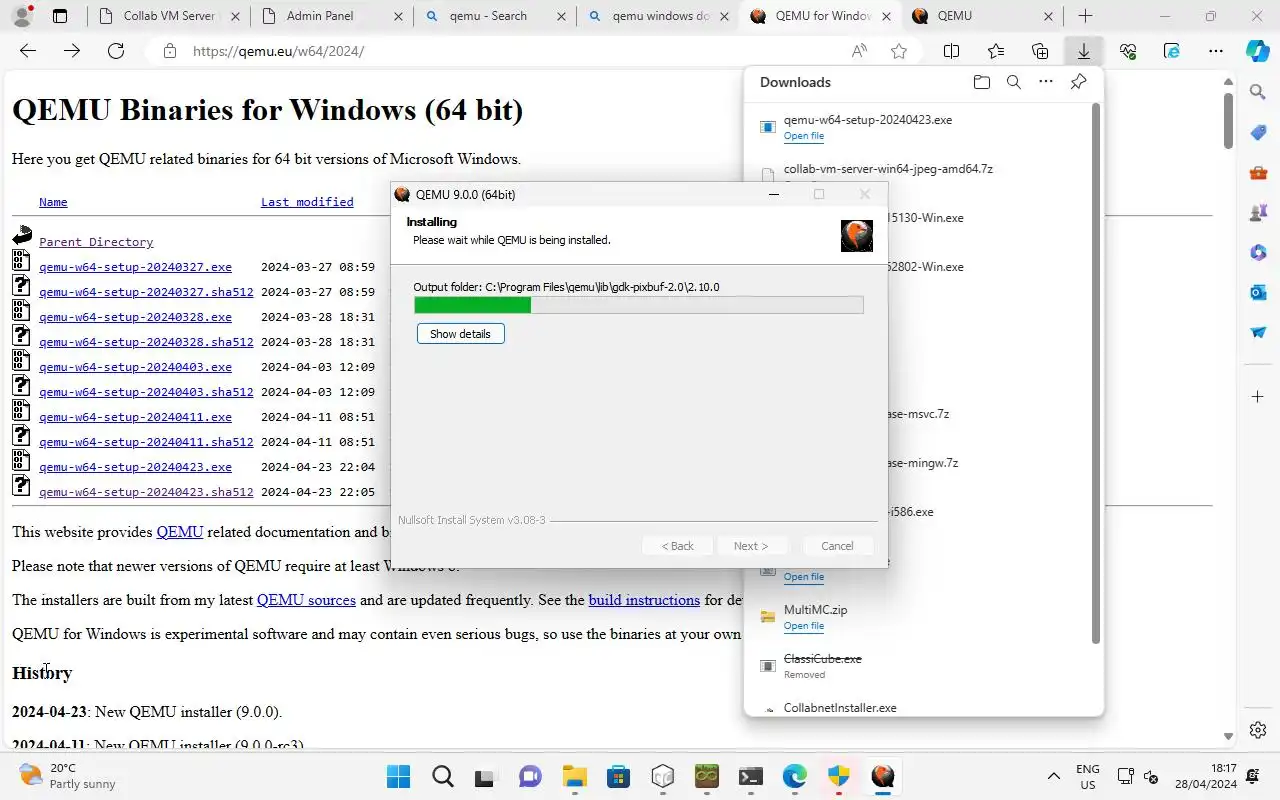This screenshot has height=800, width=1280.
Task: Reload the page with the refresh icon
Action: [116, 51]
